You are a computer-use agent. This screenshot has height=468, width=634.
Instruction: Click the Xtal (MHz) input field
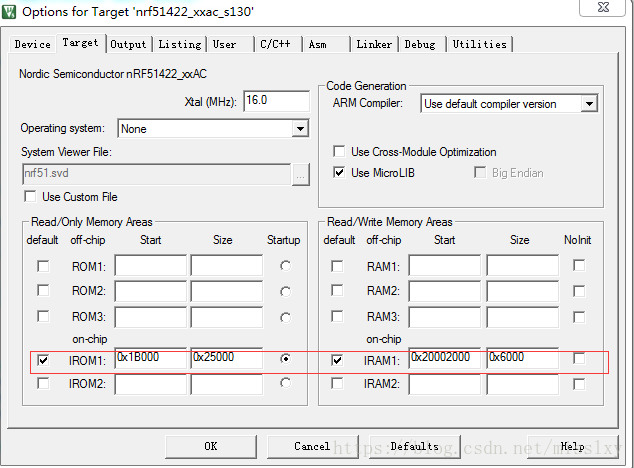pyautogui.click(x=277, y=101)
